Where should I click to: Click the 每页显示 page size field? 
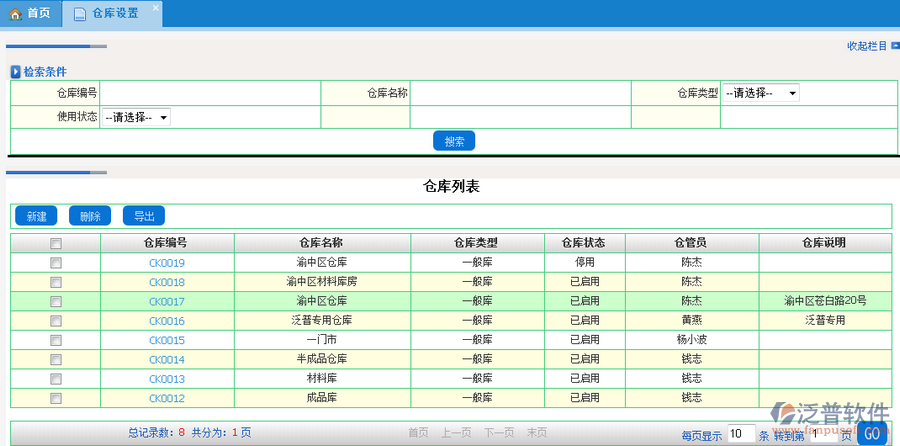click(x=740, y=434)
